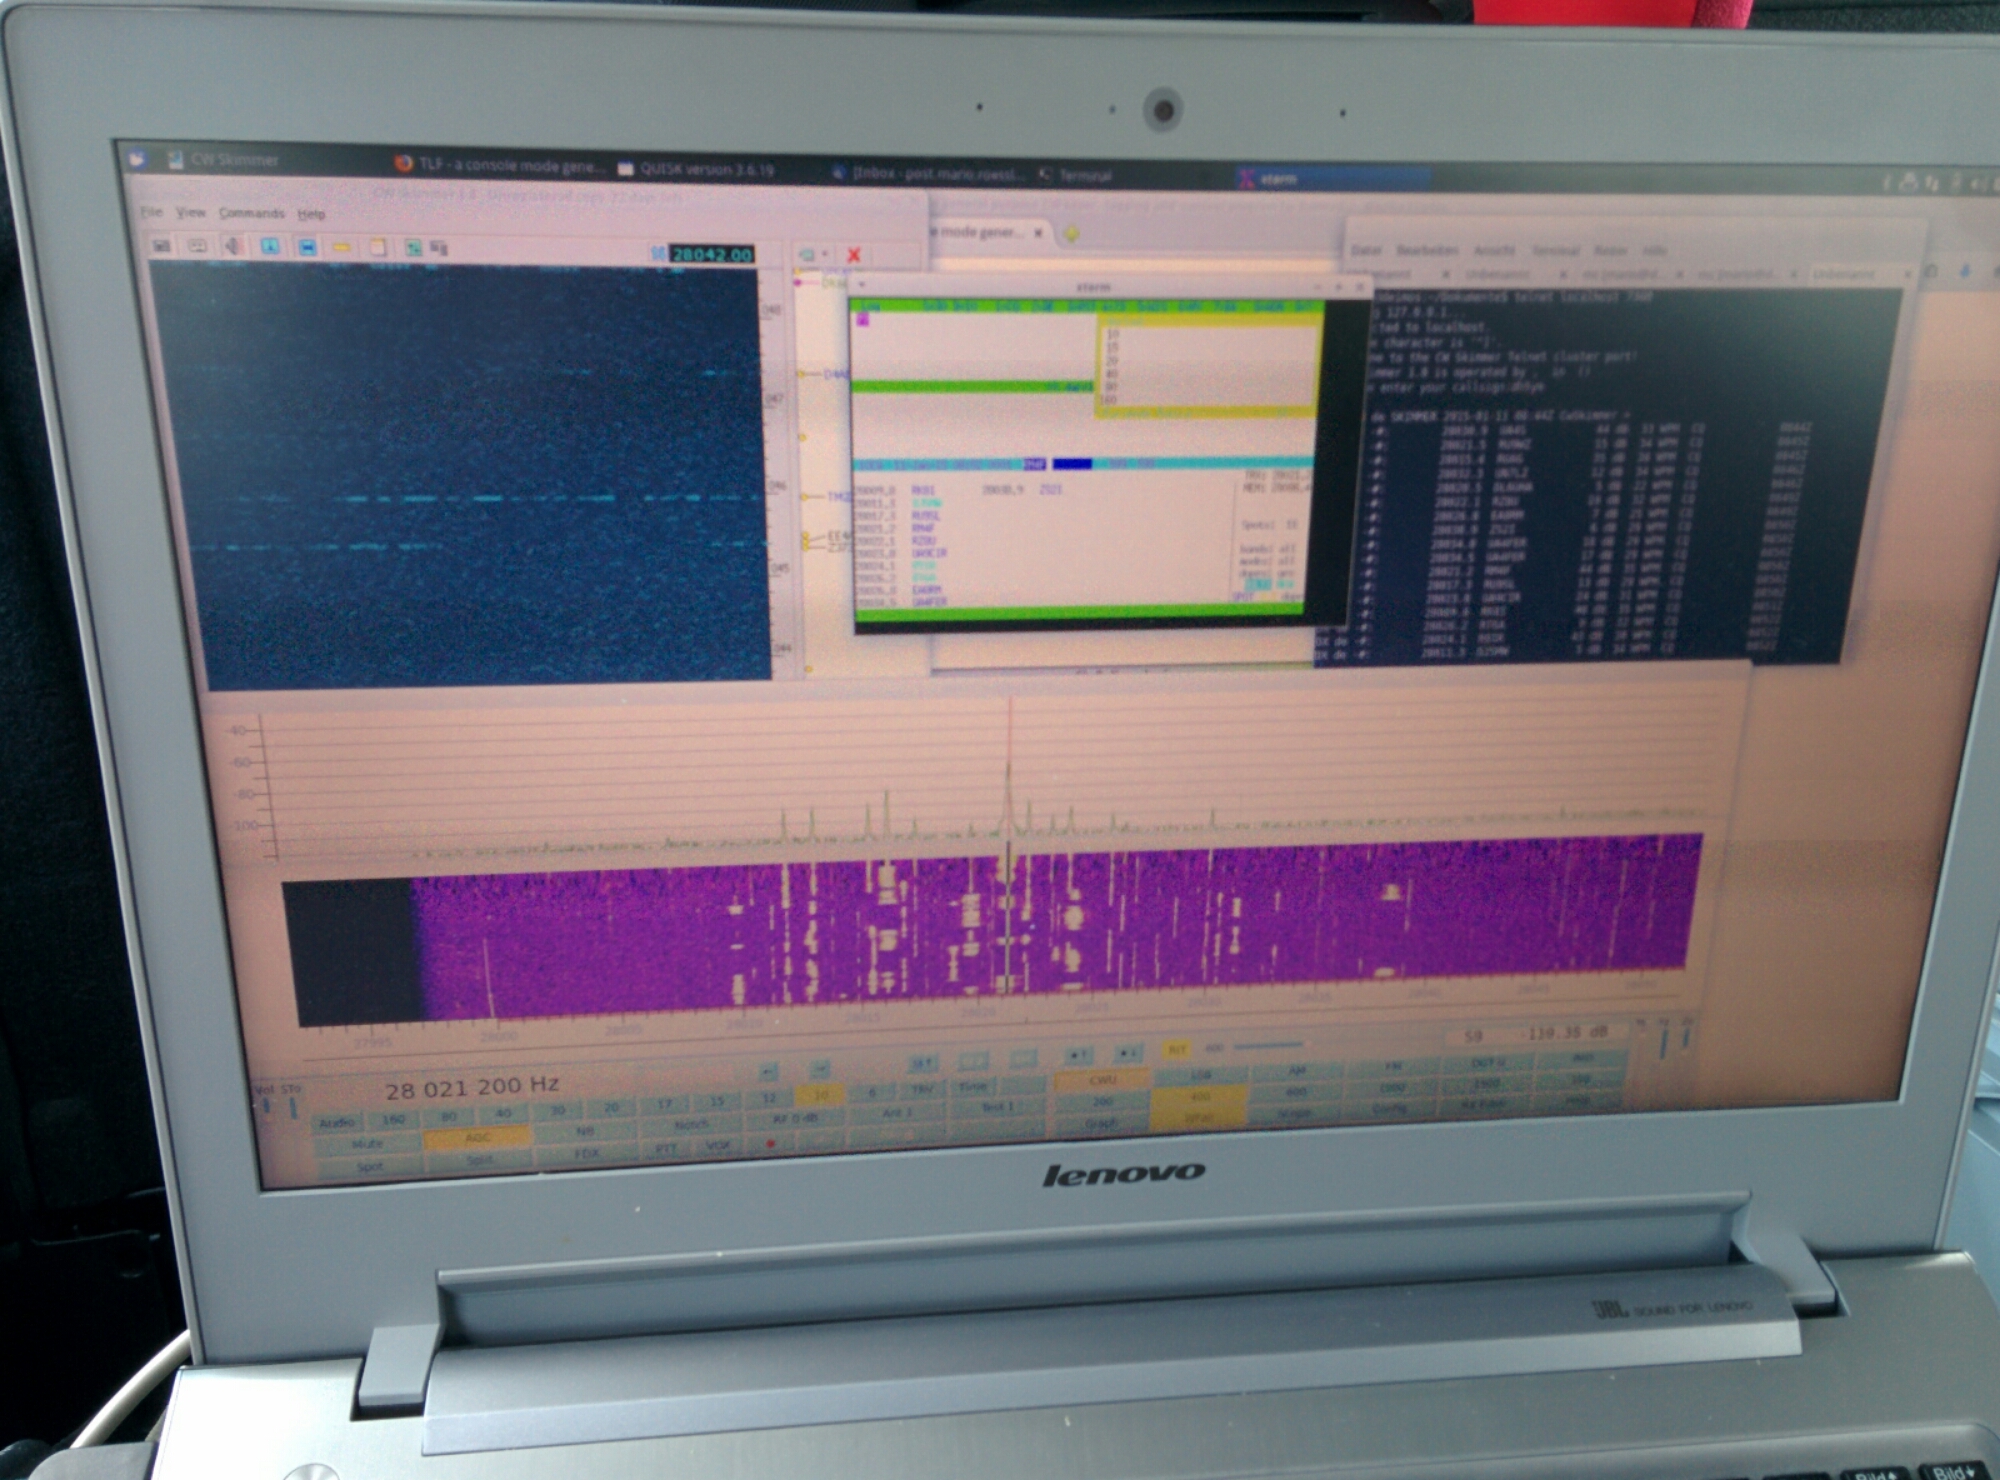Image resolution: width=2000 pixels, height=1480 pixels.
Task: Click blue horizontal-bar icon in CW Skimmer toolbar
Action: tap(307, 247)
